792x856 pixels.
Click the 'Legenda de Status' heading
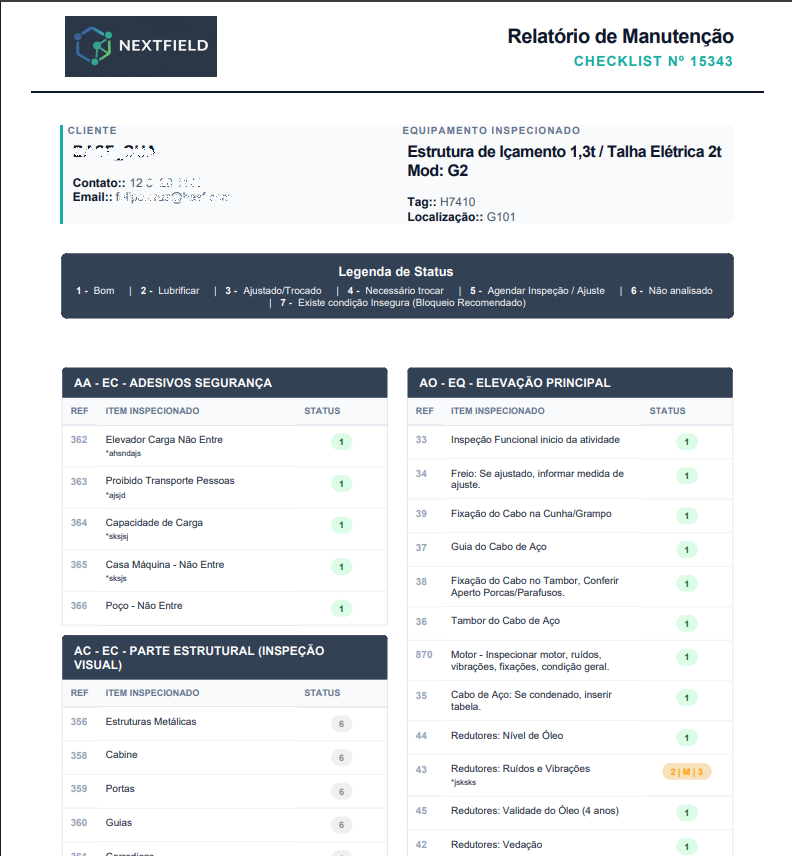(396, 271)
